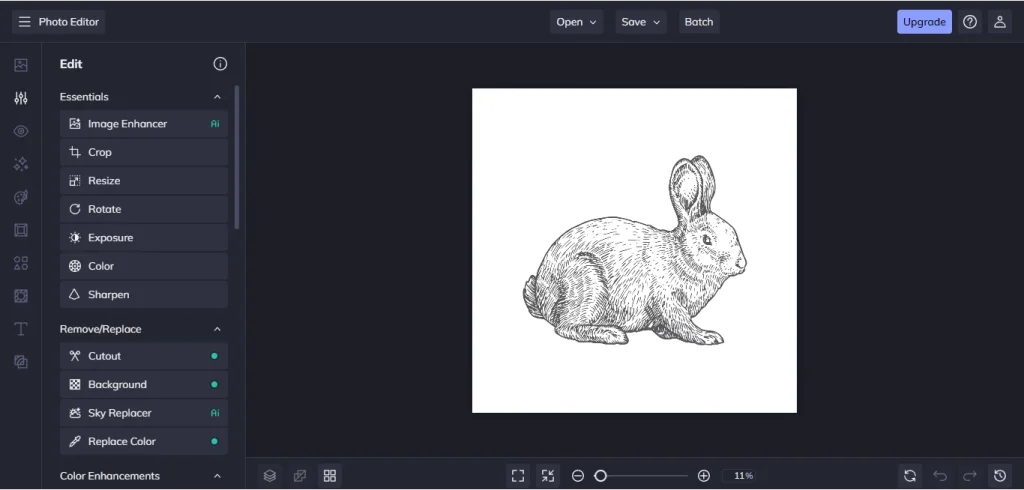Click the Upgrade button
The width and height of the screenshot is (1024, 490).
[923, 22]
